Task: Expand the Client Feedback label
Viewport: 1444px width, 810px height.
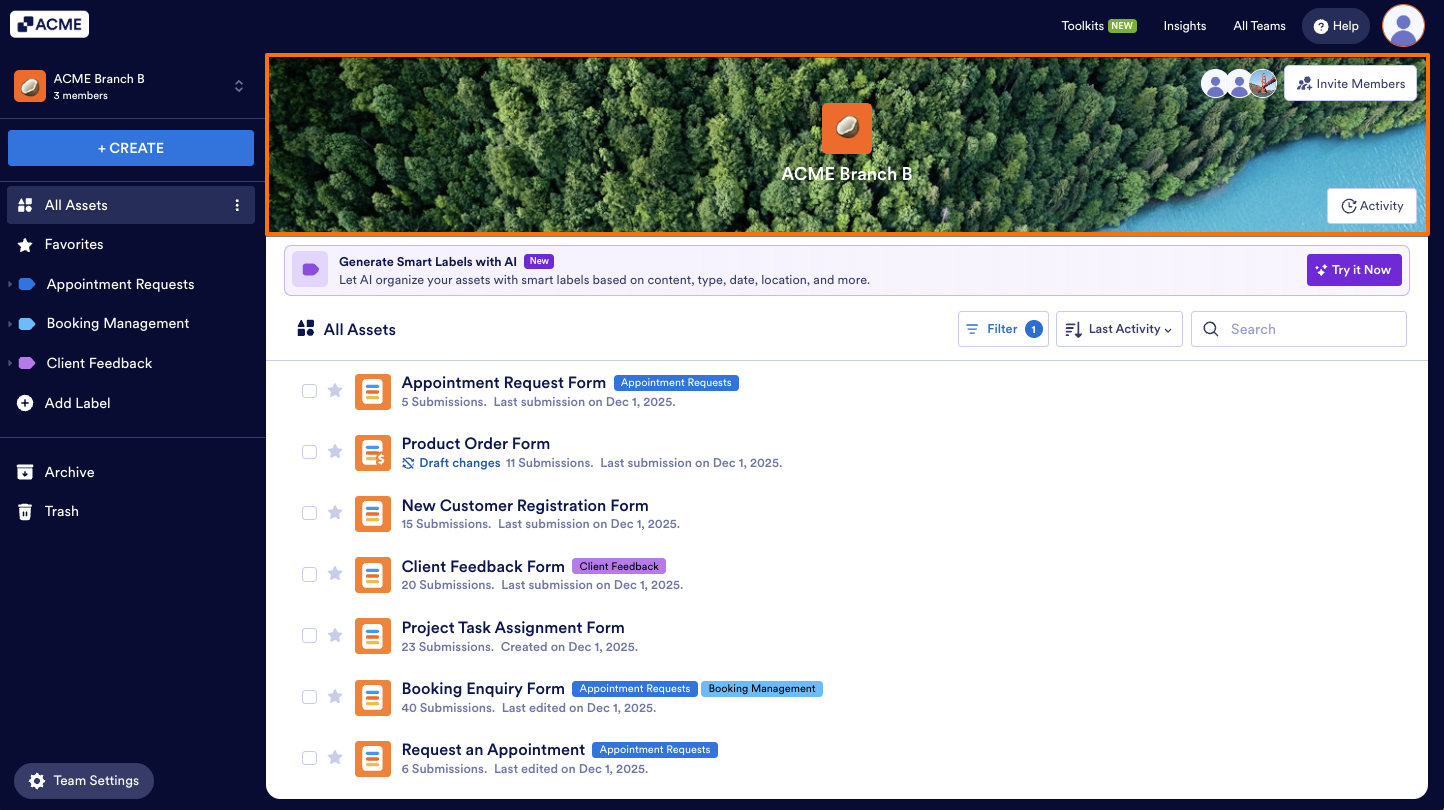Action: click(x=10, y=363)
